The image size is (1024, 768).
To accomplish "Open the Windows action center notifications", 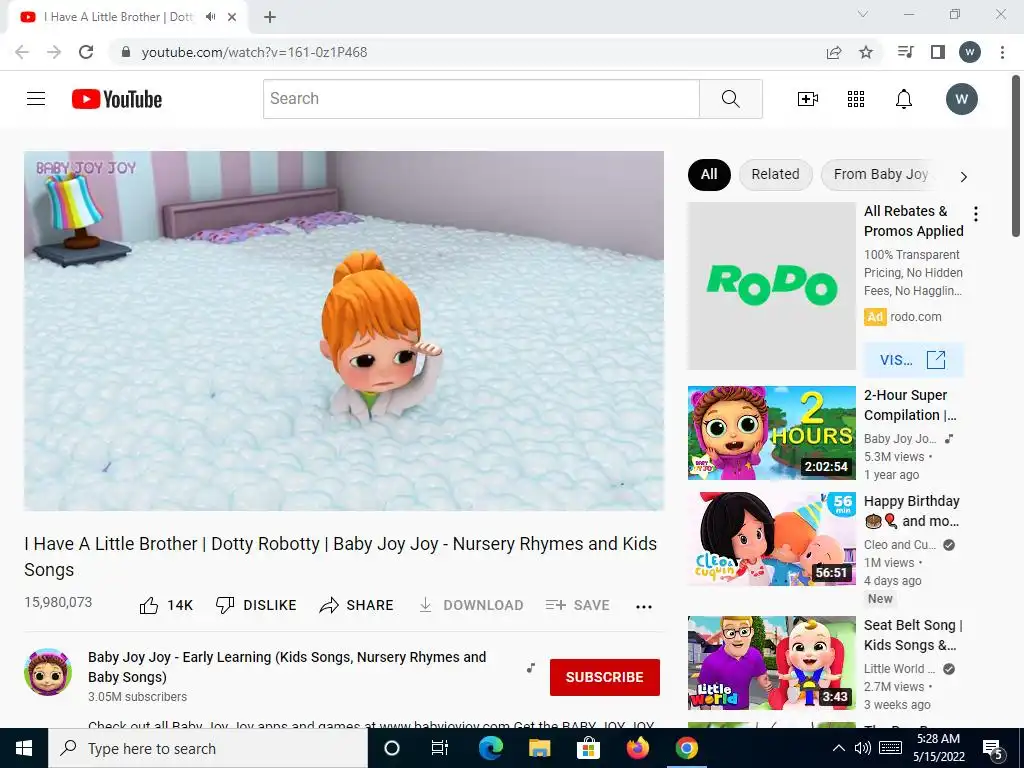I will coord(993,750).
